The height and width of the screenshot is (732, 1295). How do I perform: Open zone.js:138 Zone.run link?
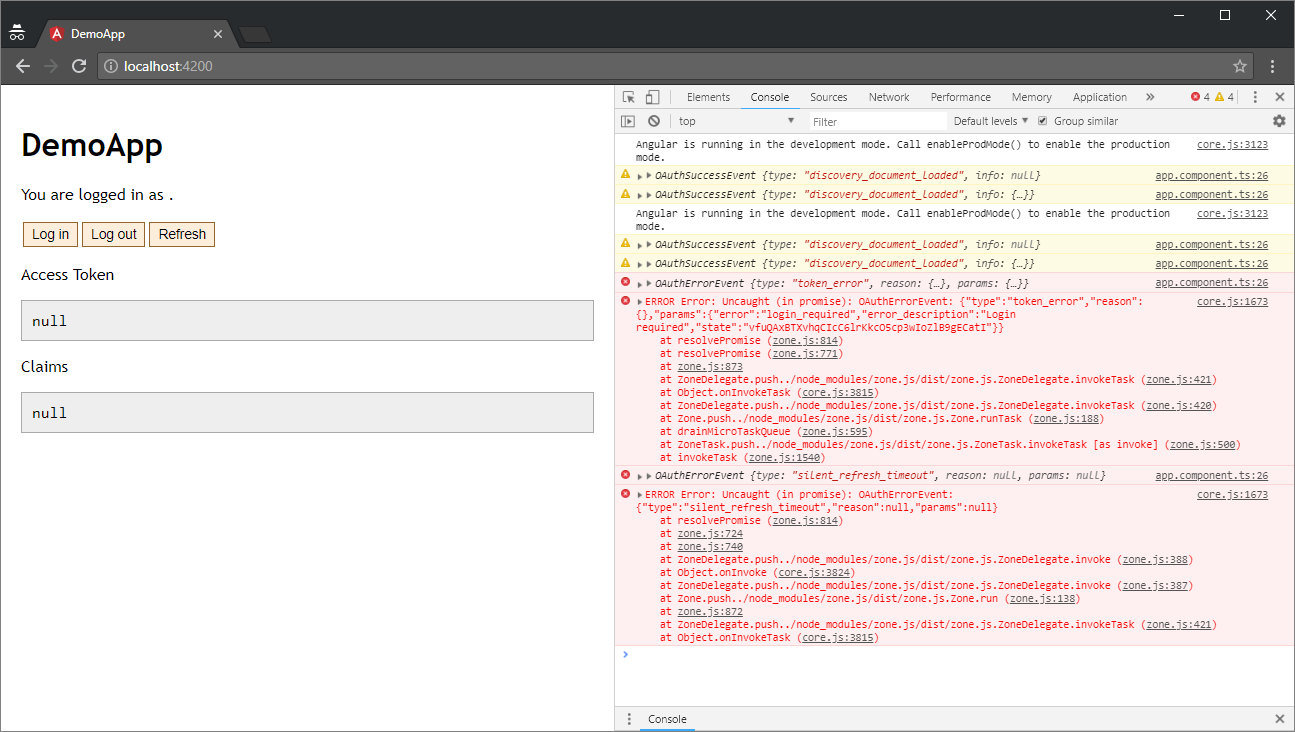[x=1041, y=599]
